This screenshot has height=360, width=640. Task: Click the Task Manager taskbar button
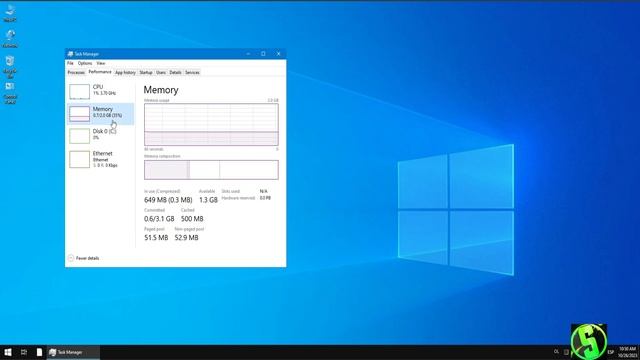coord(73,352)
